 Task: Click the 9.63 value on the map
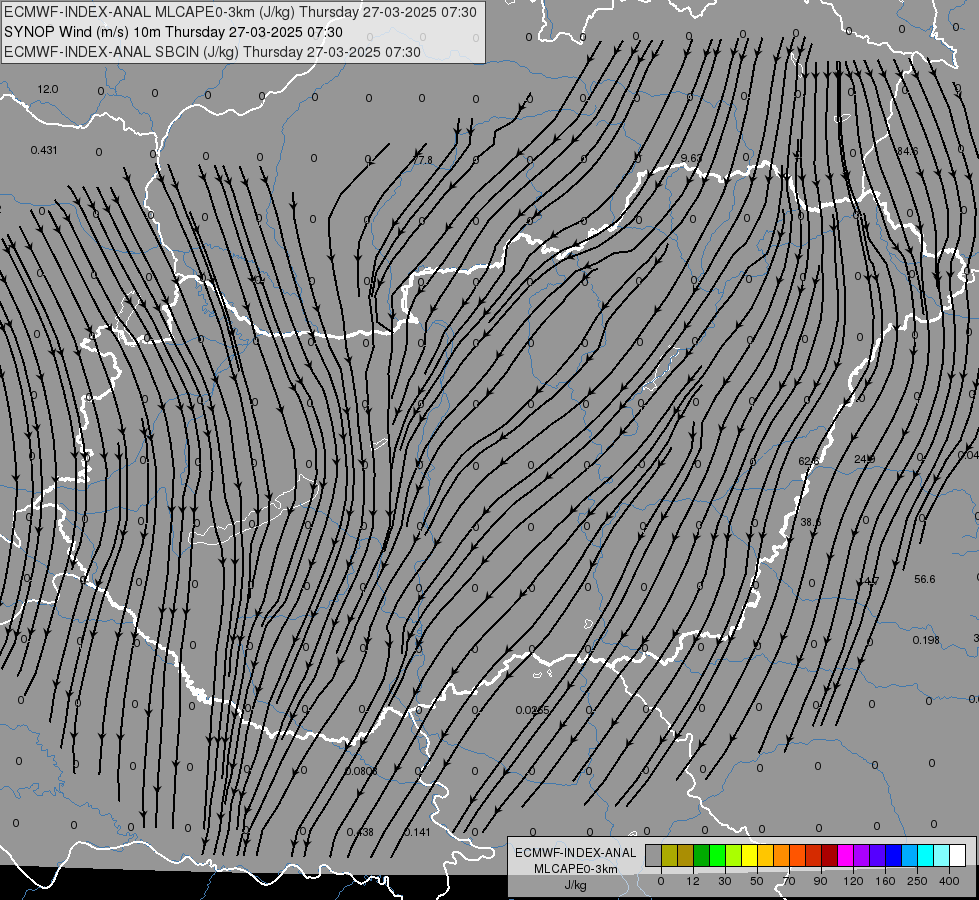pos(691,158)
